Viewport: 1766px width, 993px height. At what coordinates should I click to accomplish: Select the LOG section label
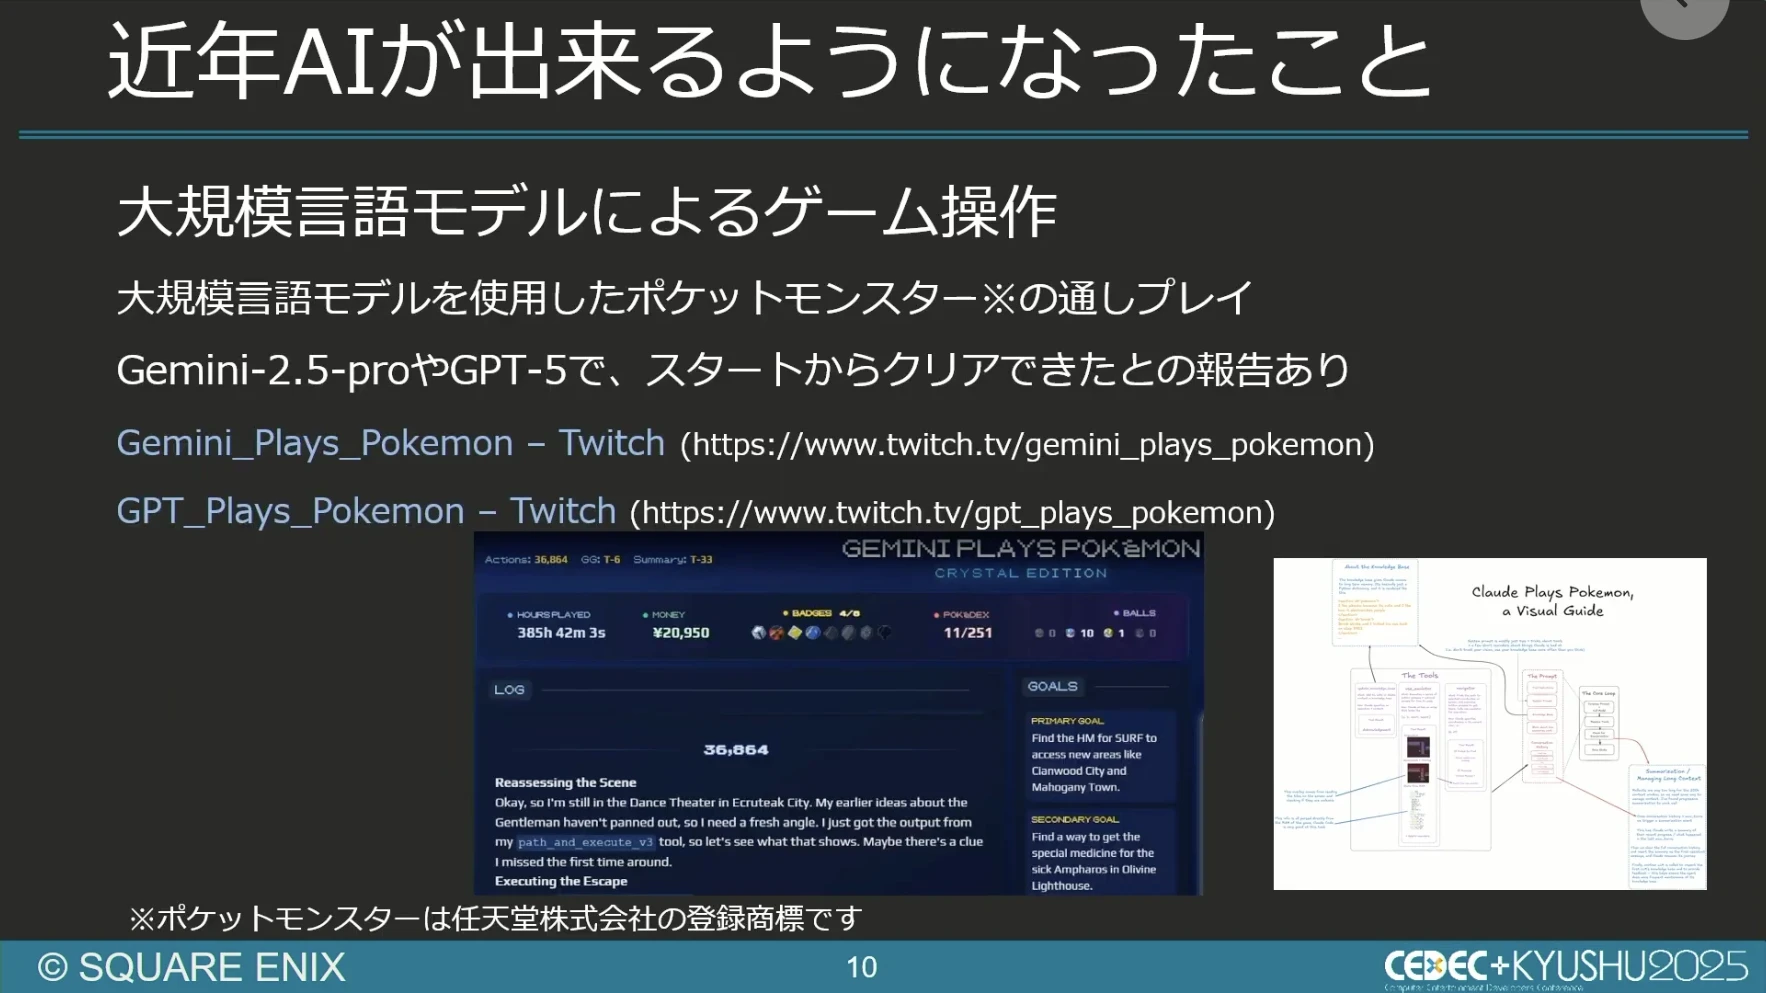[509, 689]
